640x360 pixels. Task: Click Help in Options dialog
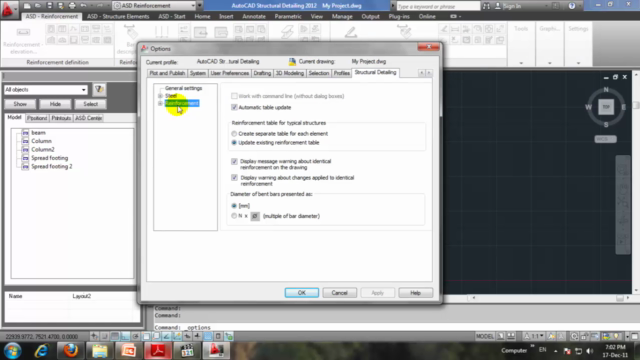tap(415, 293)
